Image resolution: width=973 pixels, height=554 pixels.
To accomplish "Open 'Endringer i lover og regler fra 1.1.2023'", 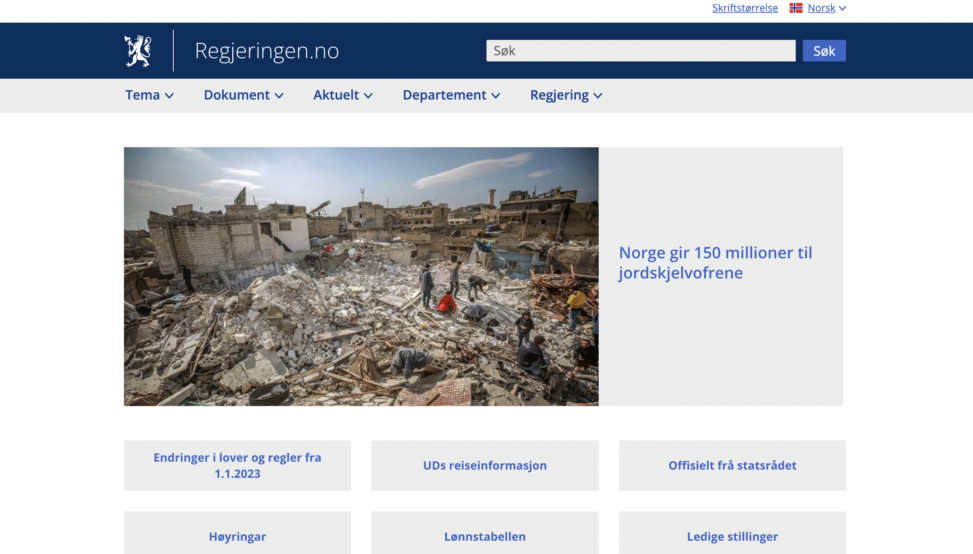I will click(x=238, y=465).
